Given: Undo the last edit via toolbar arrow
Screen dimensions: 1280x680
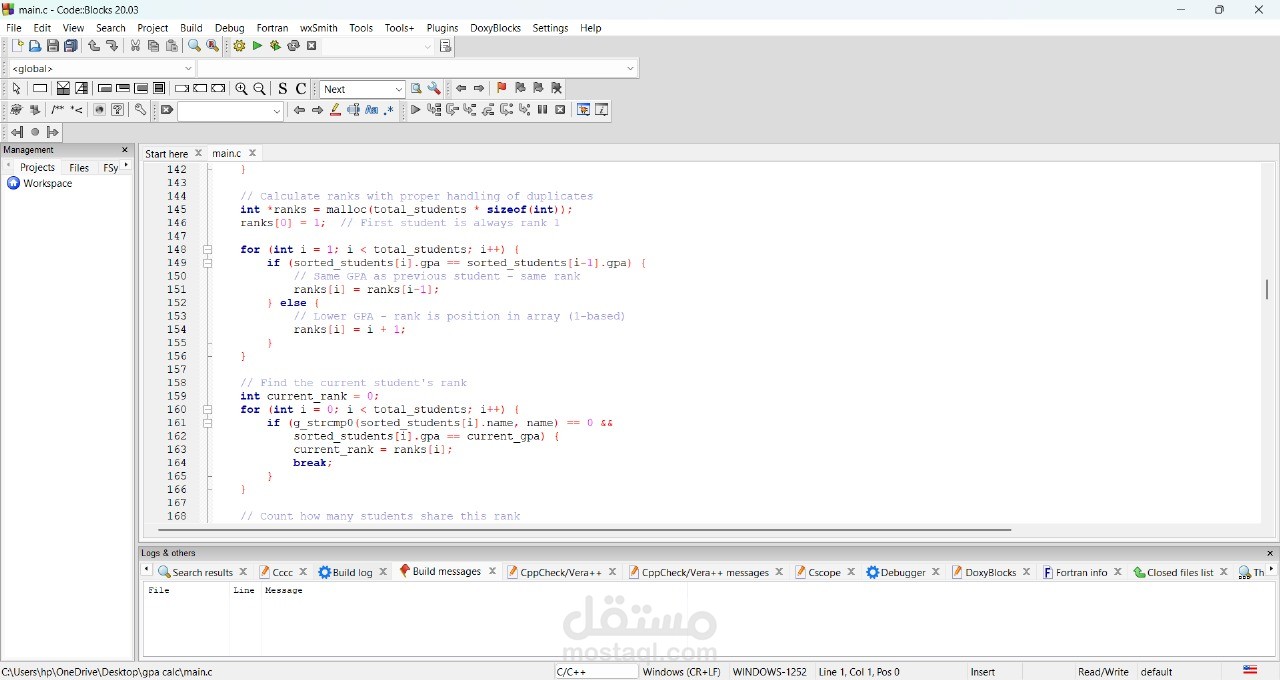Looking at the screenshot, I should tap(94, 46).
